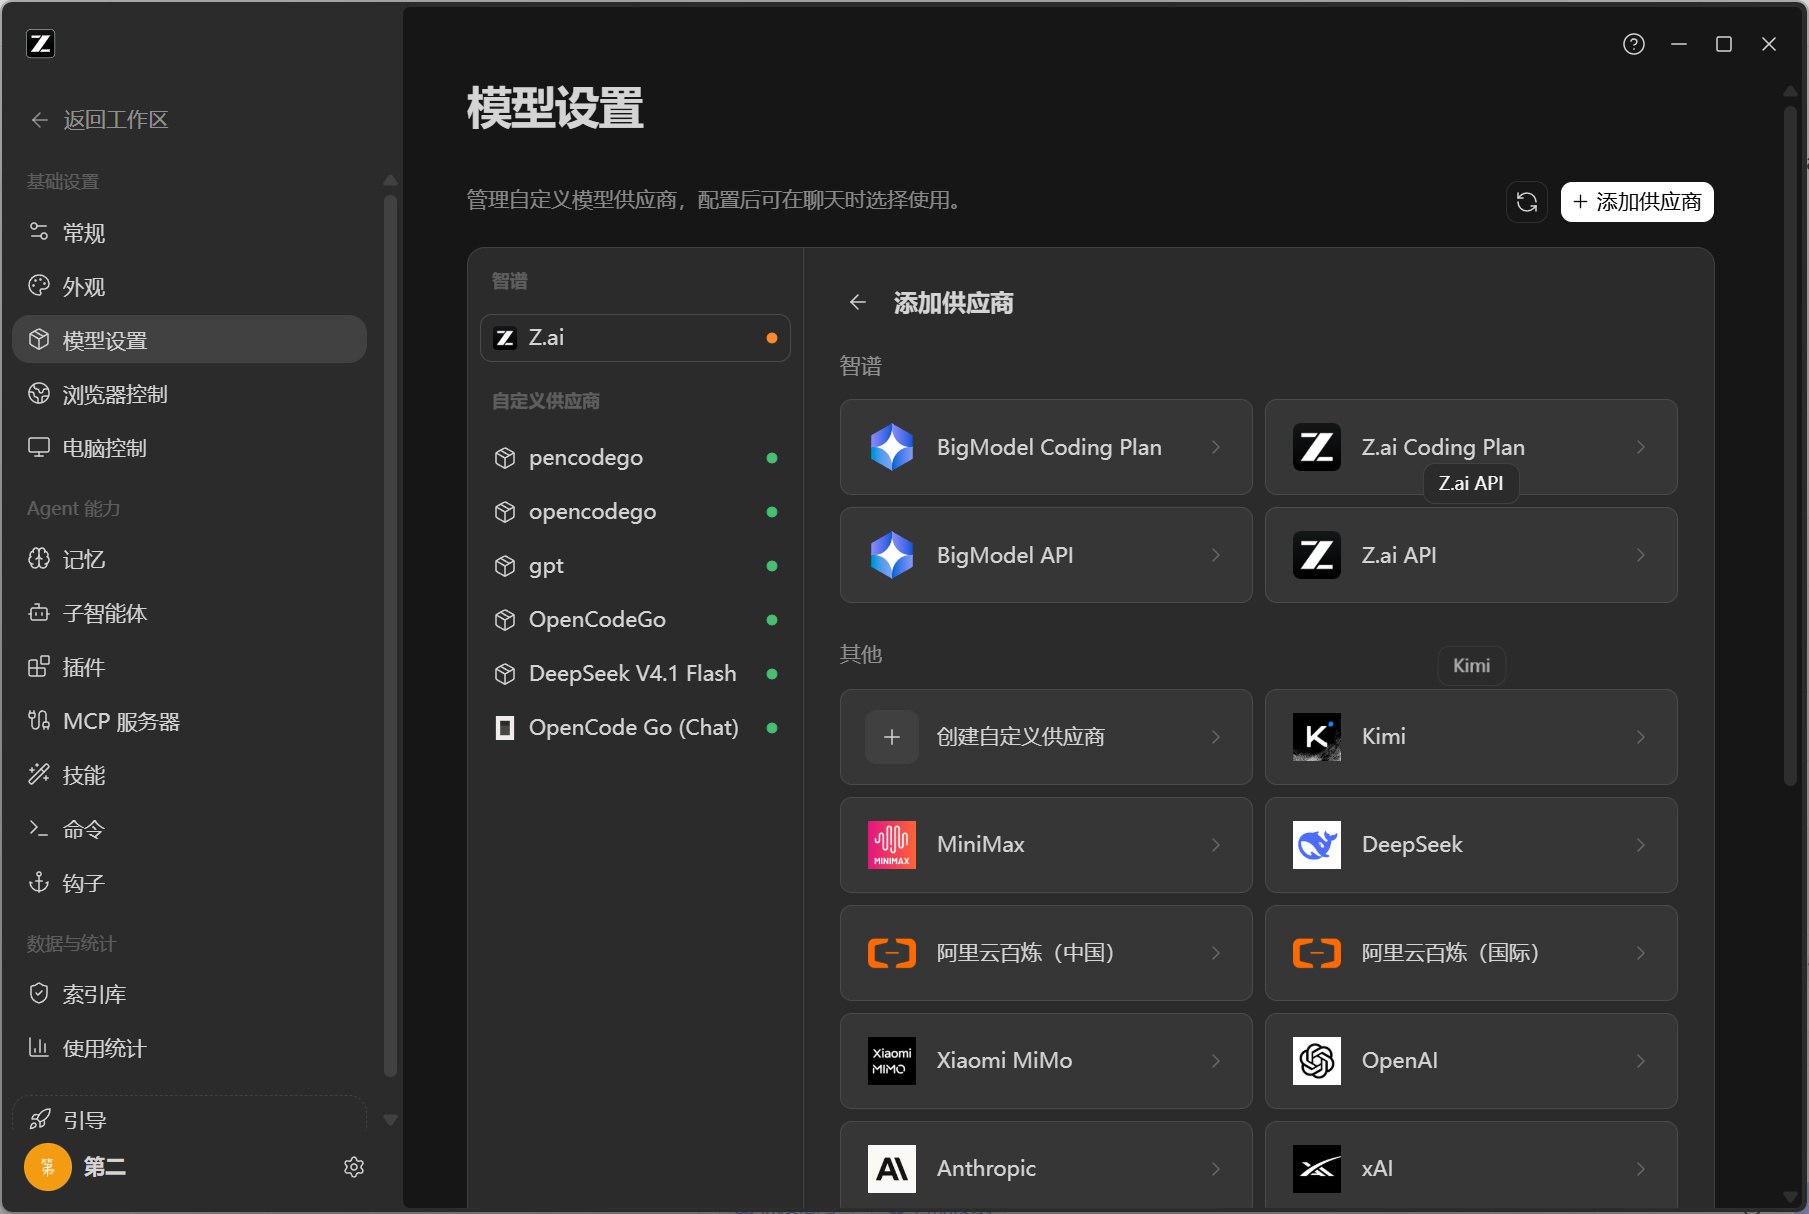This screenshot has height=1214, width=1809.
Task: Click the chevron on MiniMax card
Action: tap(1216, 845)
